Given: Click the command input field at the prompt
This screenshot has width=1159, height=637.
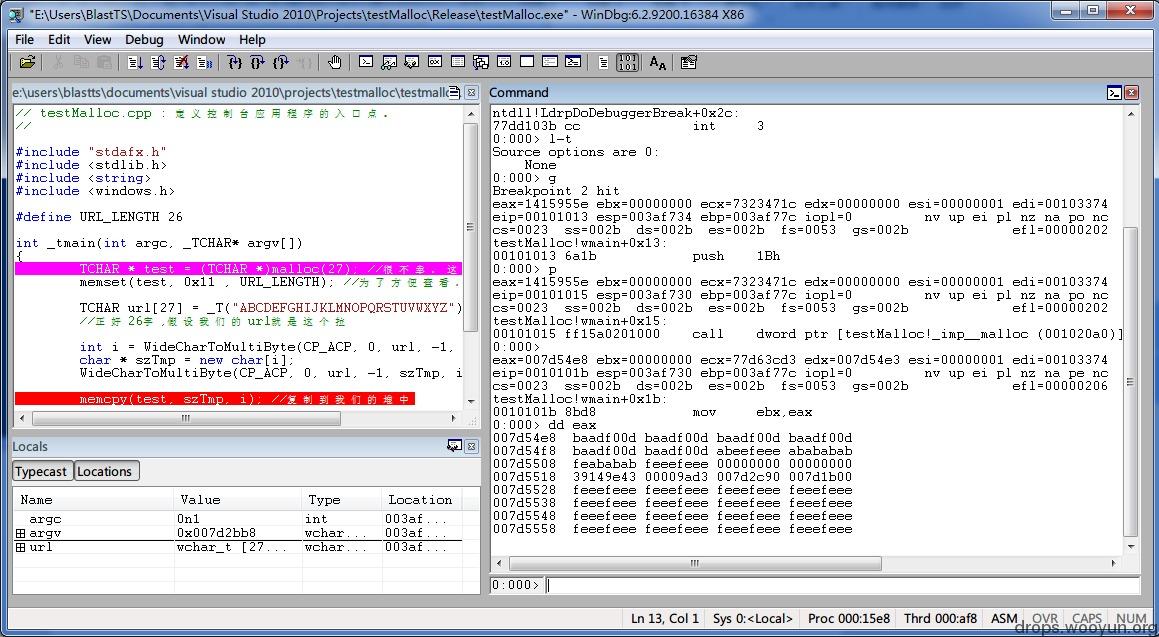Looking at the screenshot, I should (x=840, y=585).
